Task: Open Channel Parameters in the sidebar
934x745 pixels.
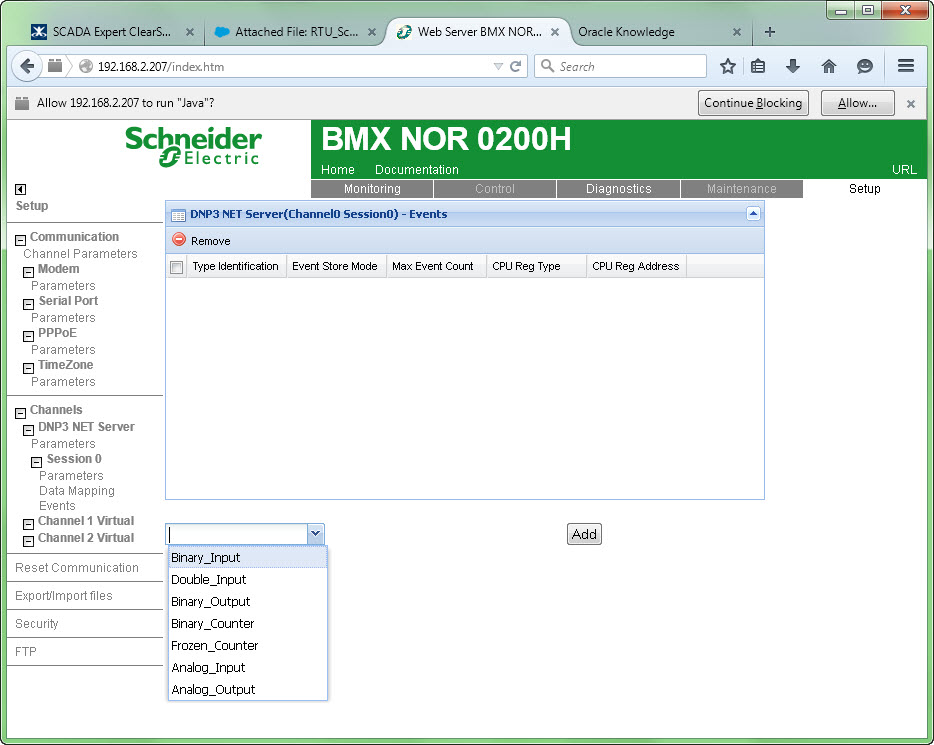Action: tap(80, 254)
